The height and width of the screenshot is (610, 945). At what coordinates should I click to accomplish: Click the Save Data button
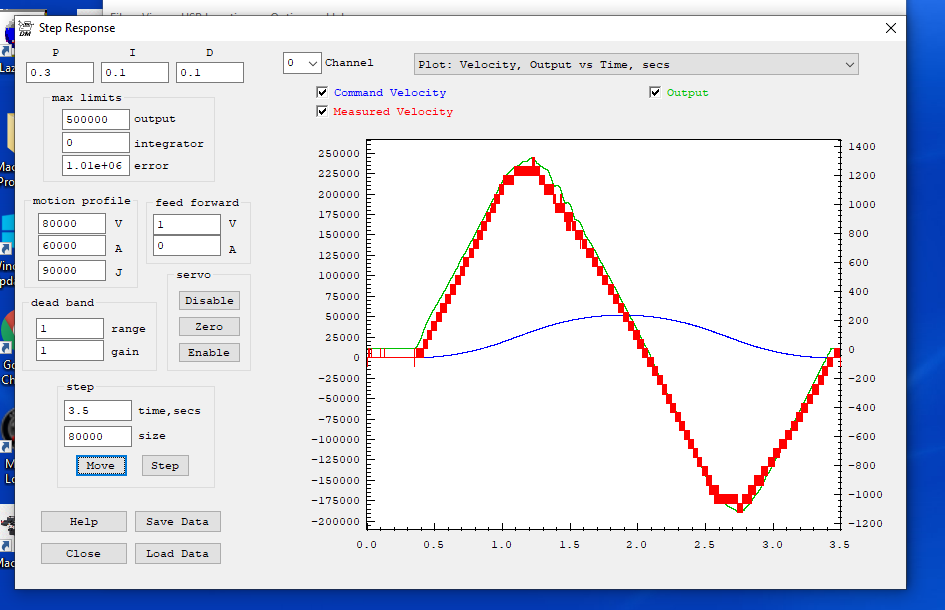(177, 522)
